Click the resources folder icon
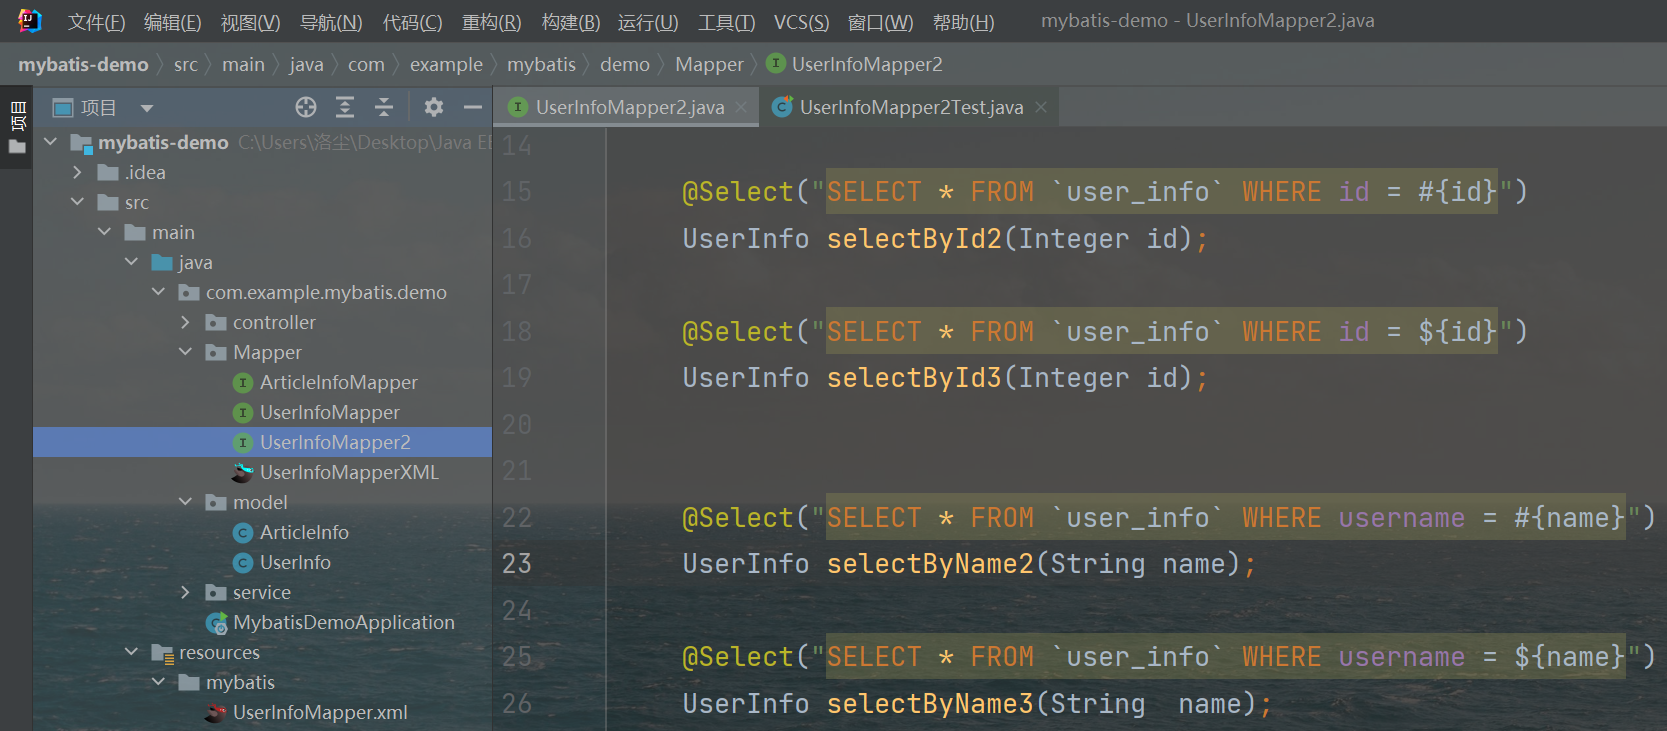Image resolution: width=1667 pixels, height=731 pixels. point(162,653)
